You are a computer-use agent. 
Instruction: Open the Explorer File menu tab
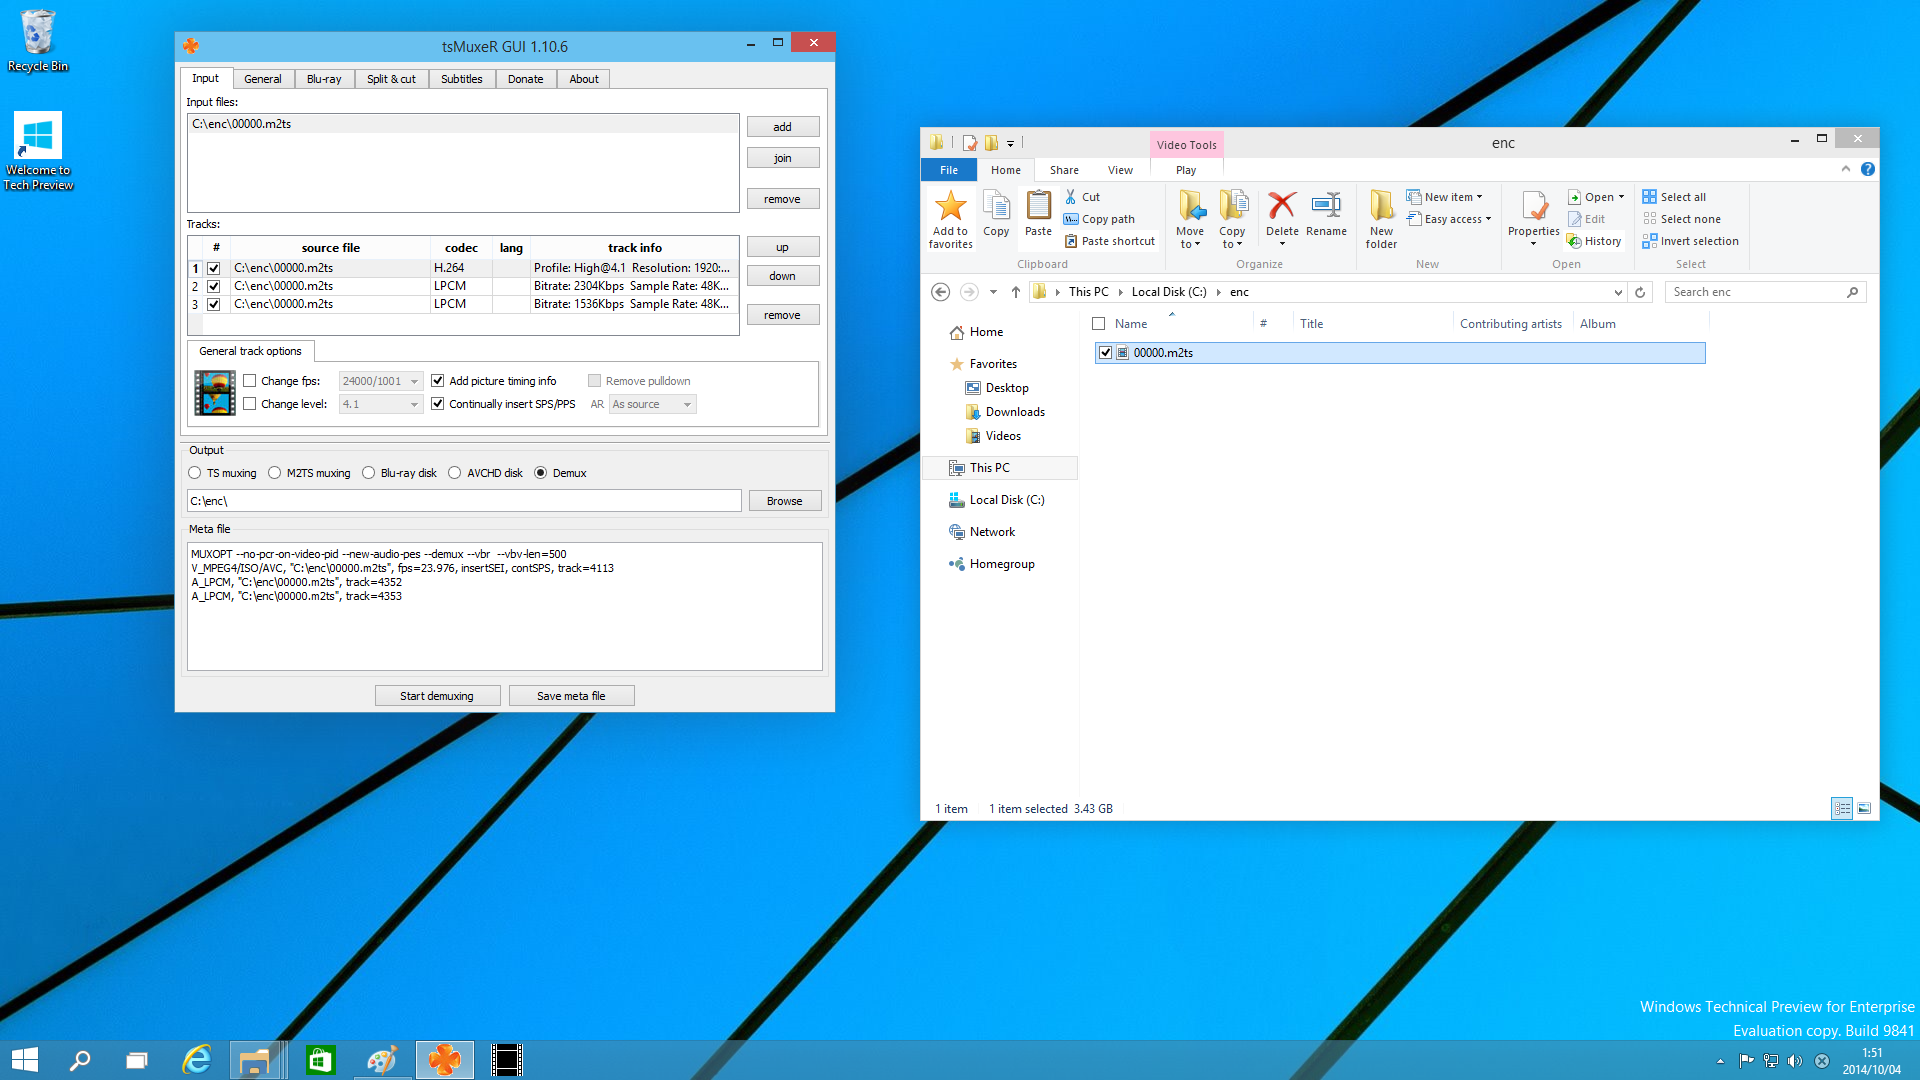tap(949, 170)
